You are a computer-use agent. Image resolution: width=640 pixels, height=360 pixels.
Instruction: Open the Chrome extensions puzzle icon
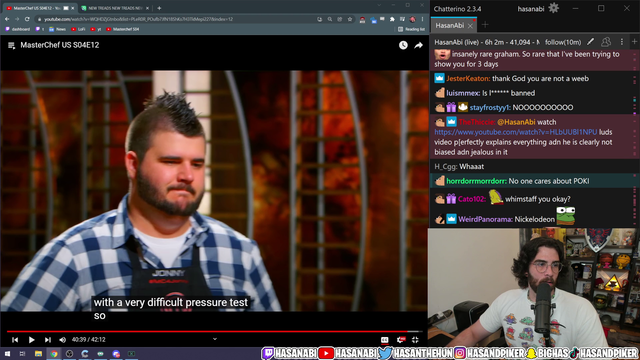coord(392,19)
